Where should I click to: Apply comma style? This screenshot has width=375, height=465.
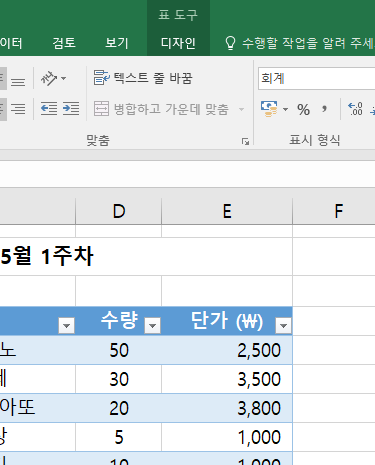324,109
